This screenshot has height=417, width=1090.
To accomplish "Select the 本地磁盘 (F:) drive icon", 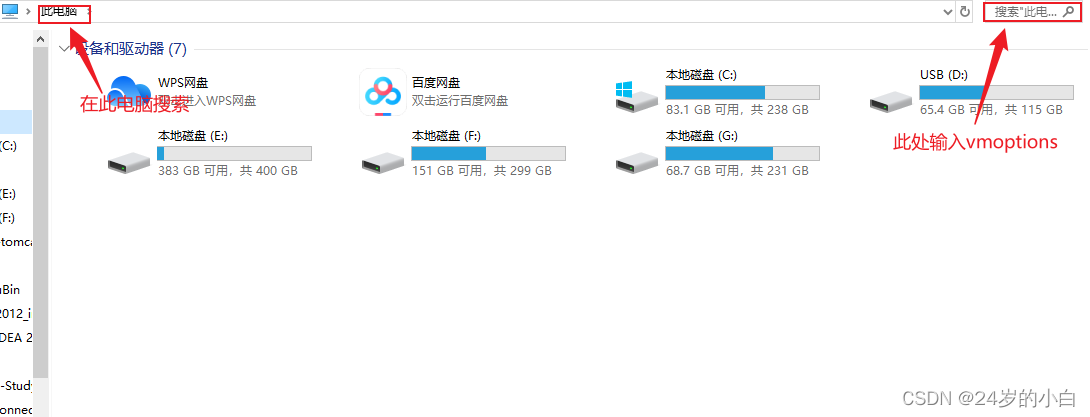I will point(383,163).
